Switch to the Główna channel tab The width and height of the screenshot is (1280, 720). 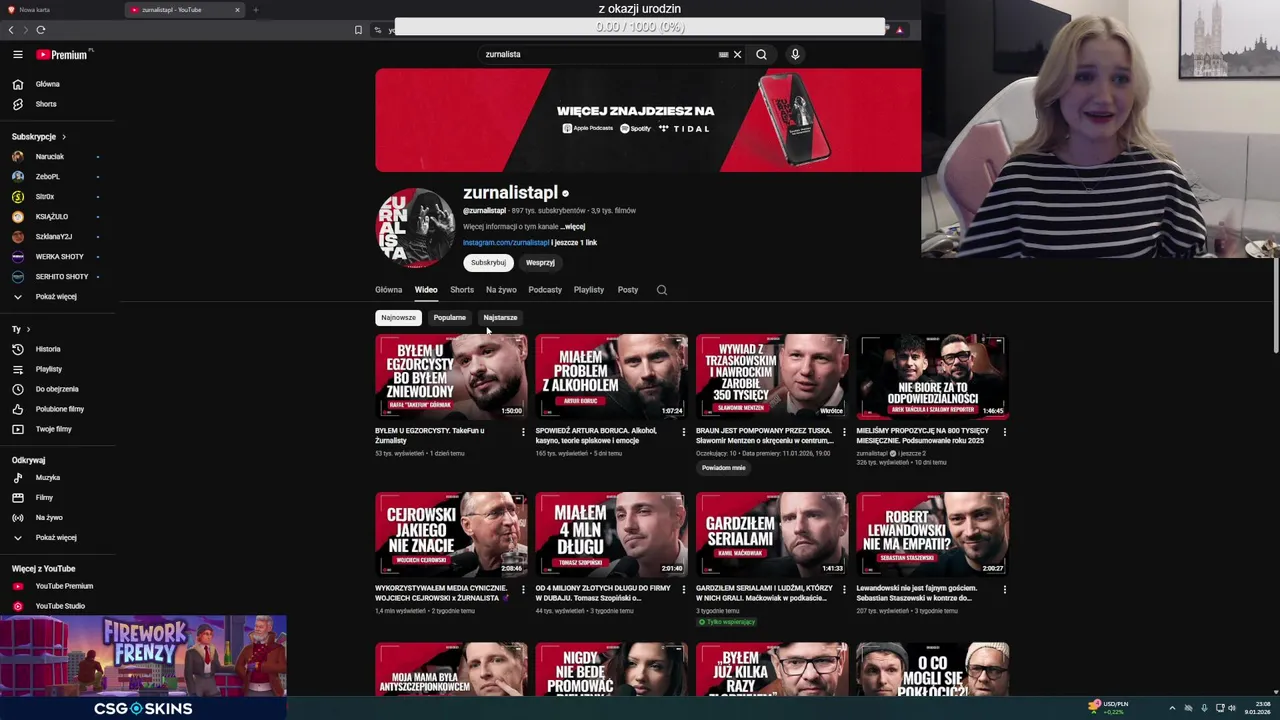coord(388,290)
